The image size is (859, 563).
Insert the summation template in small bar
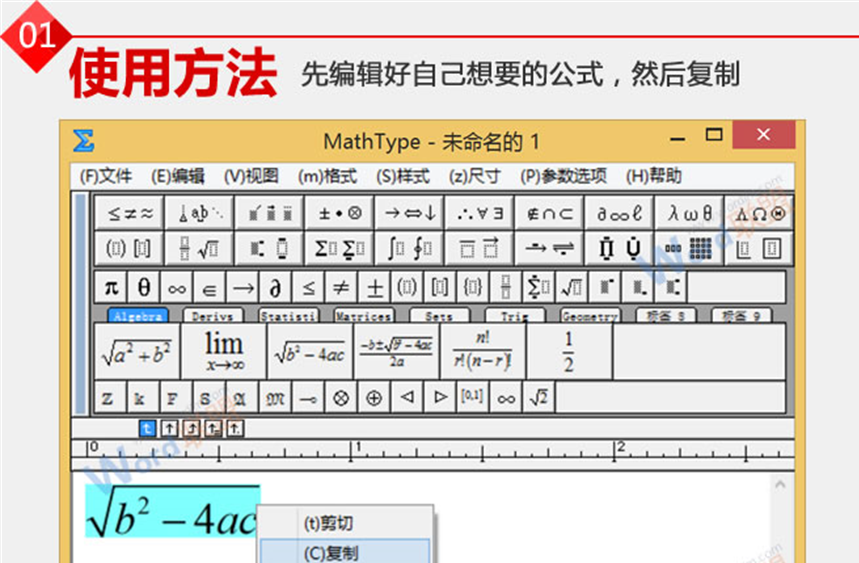coord(539,287)
